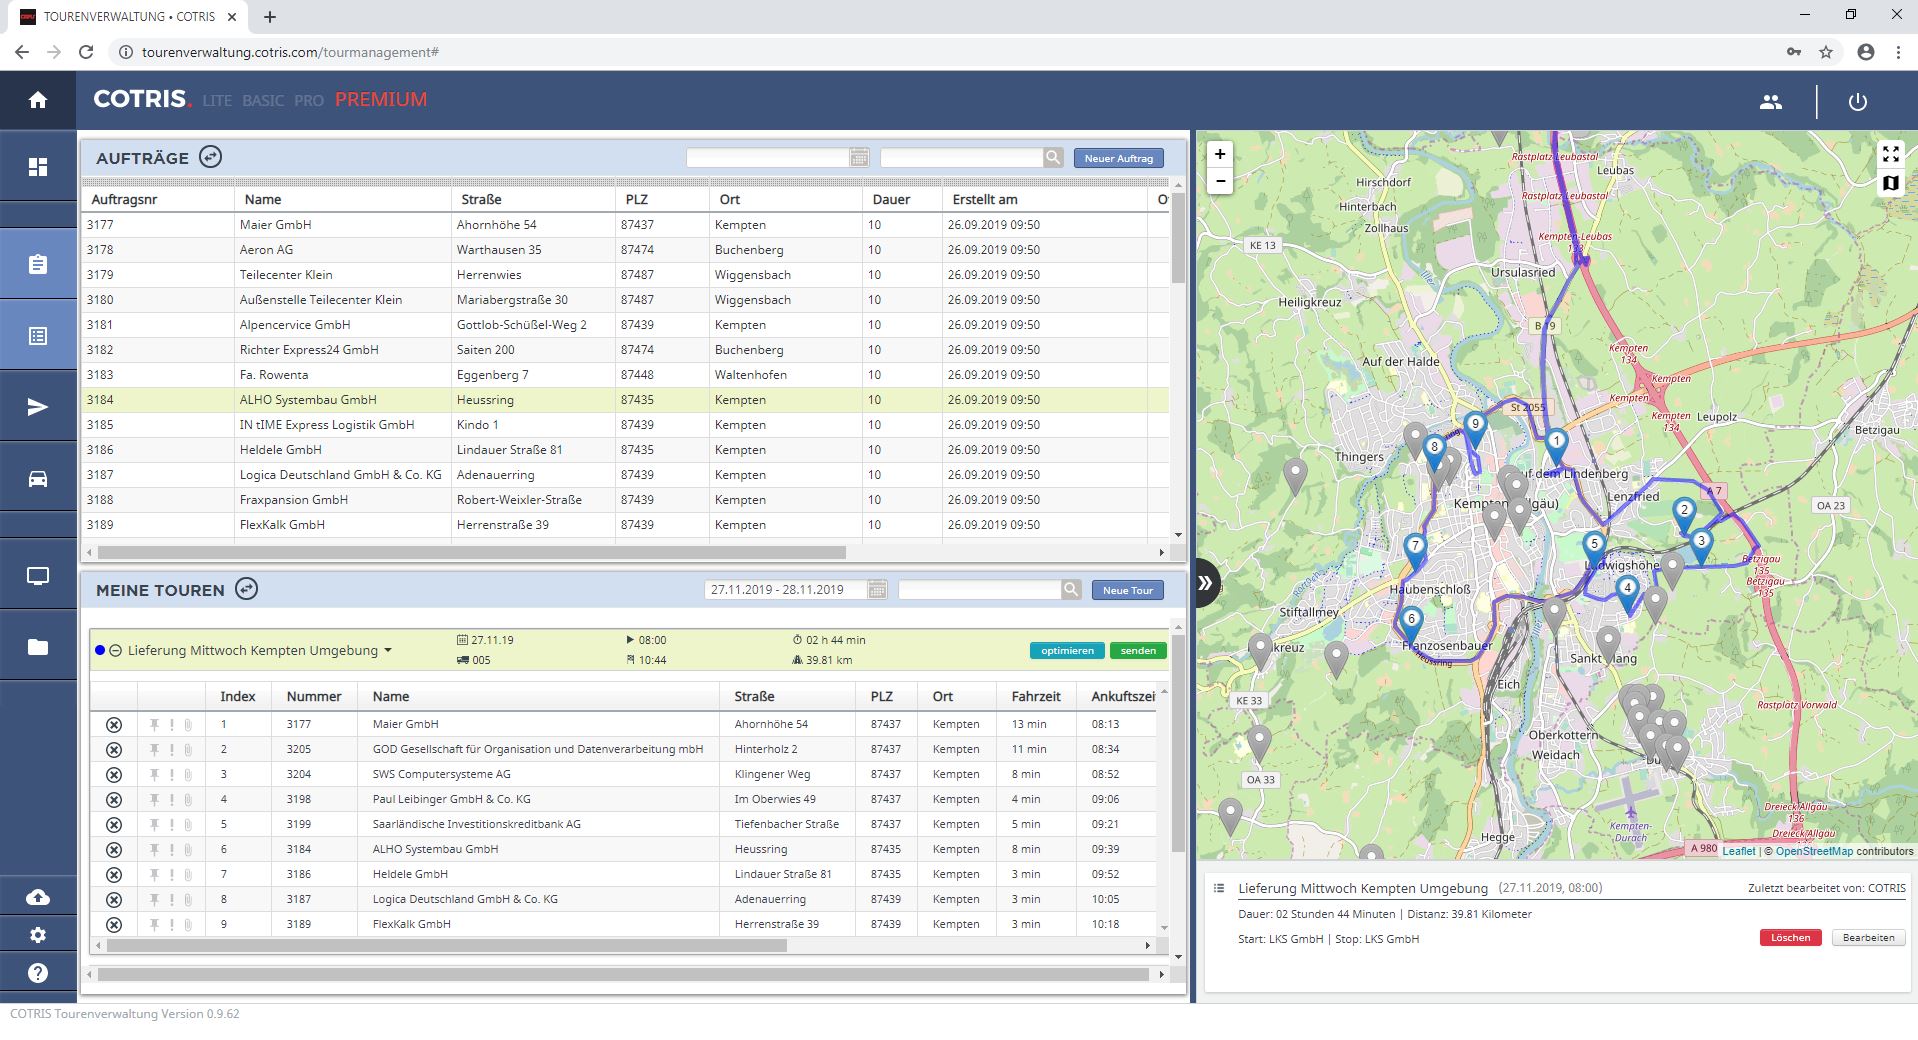Open the OpenStreetMap attribution link
The width and height of the screenshot is (1918, 1040).
[x=1814, y=851]
